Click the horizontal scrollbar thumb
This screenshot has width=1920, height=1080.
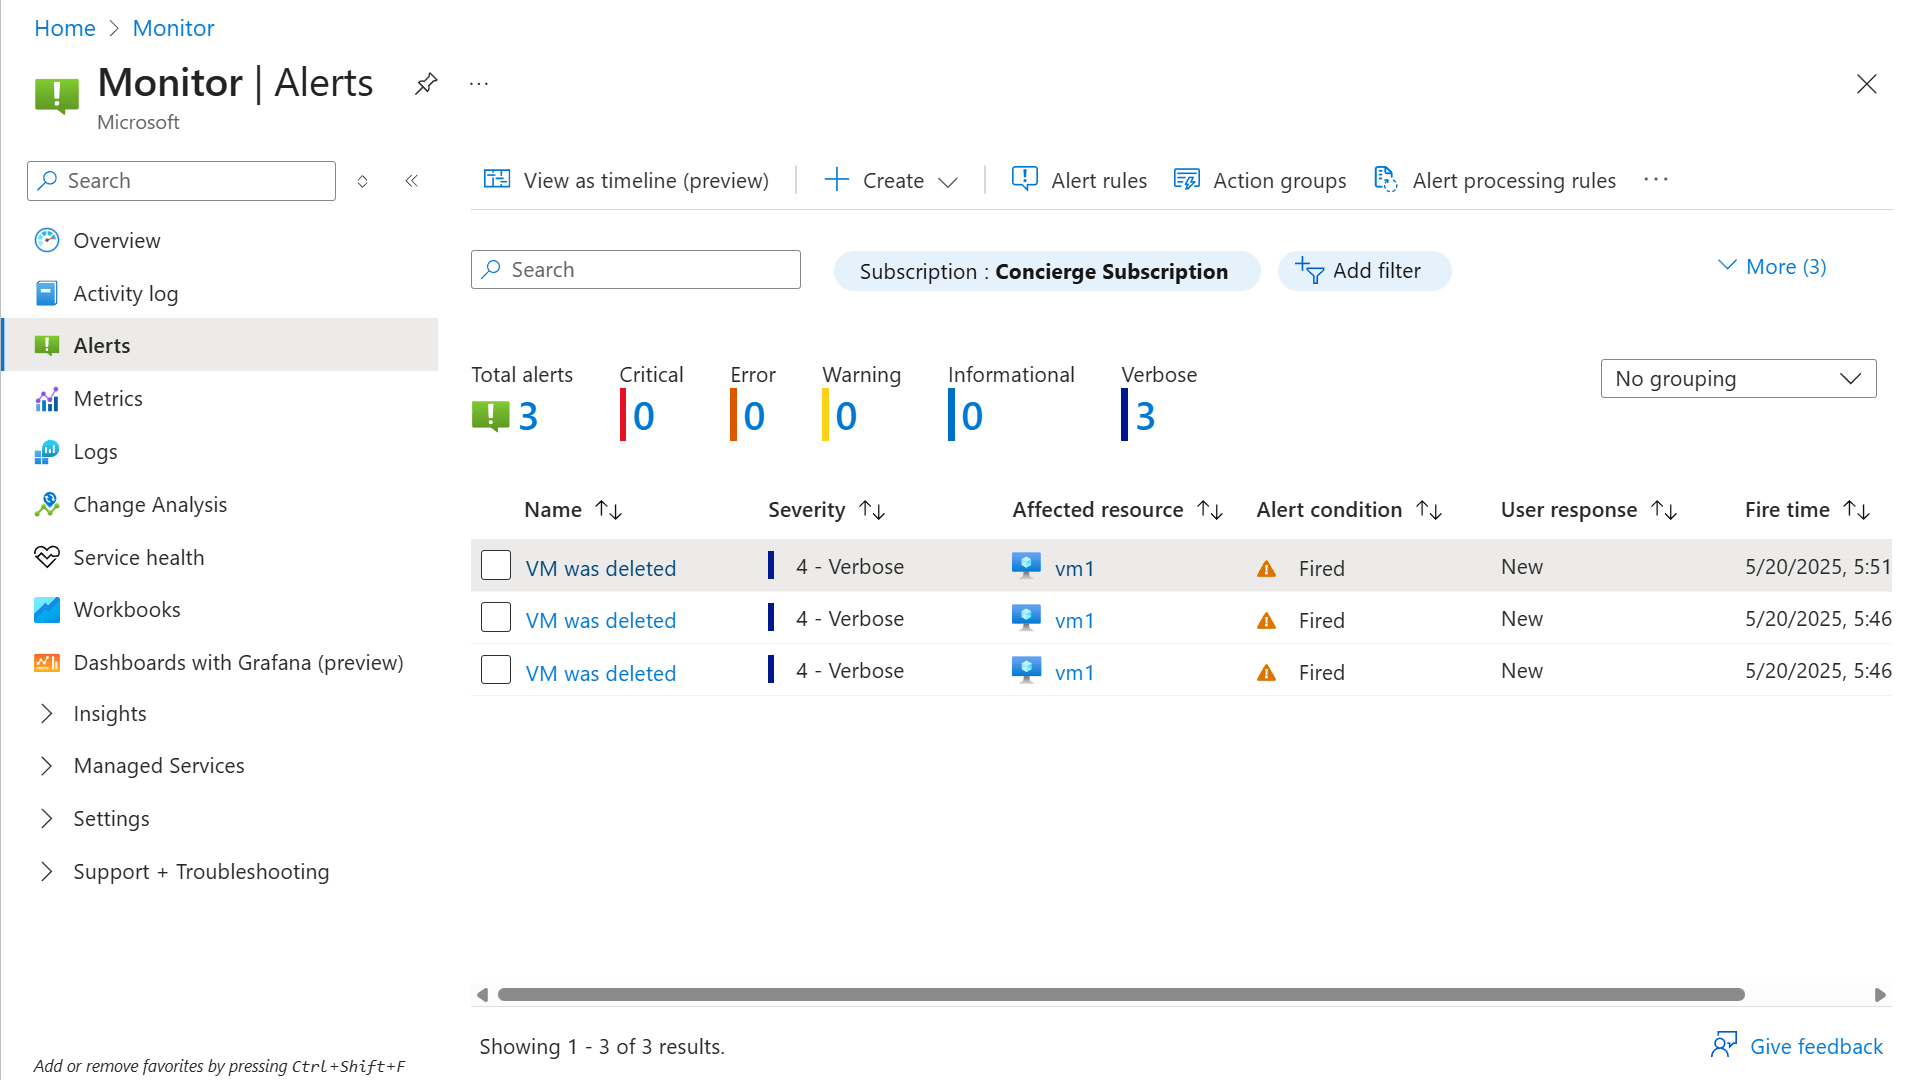click(1121, 995)
